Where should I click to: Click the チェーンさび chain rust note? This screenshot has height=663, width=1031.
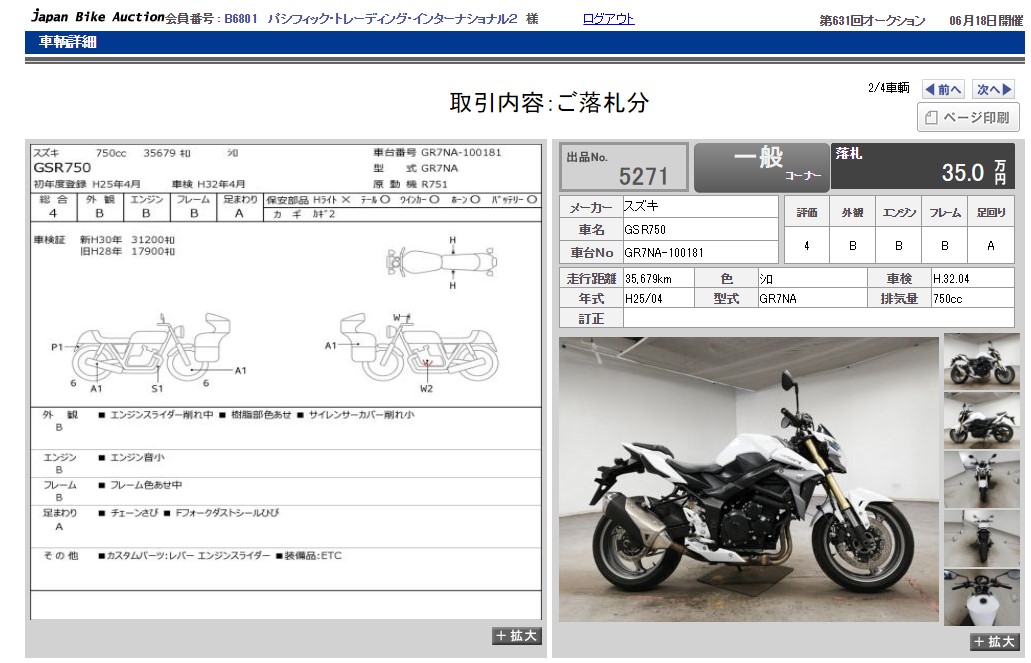pyautogui.click(x=134, y=512)
